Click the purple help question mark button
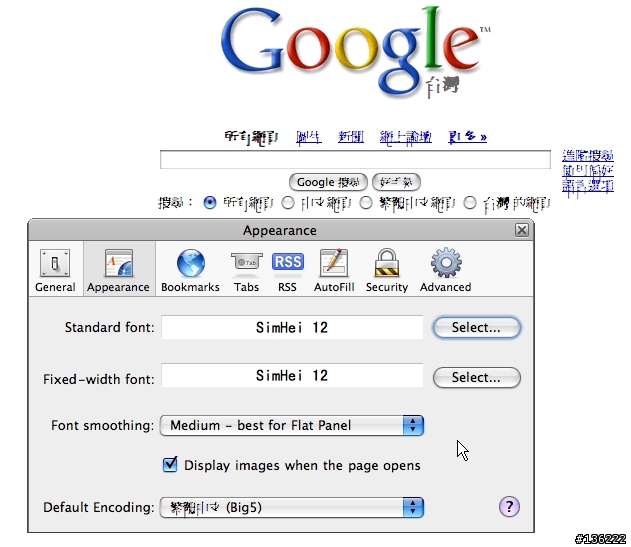Screen dimensions: 631x547 tap(509, 506)
